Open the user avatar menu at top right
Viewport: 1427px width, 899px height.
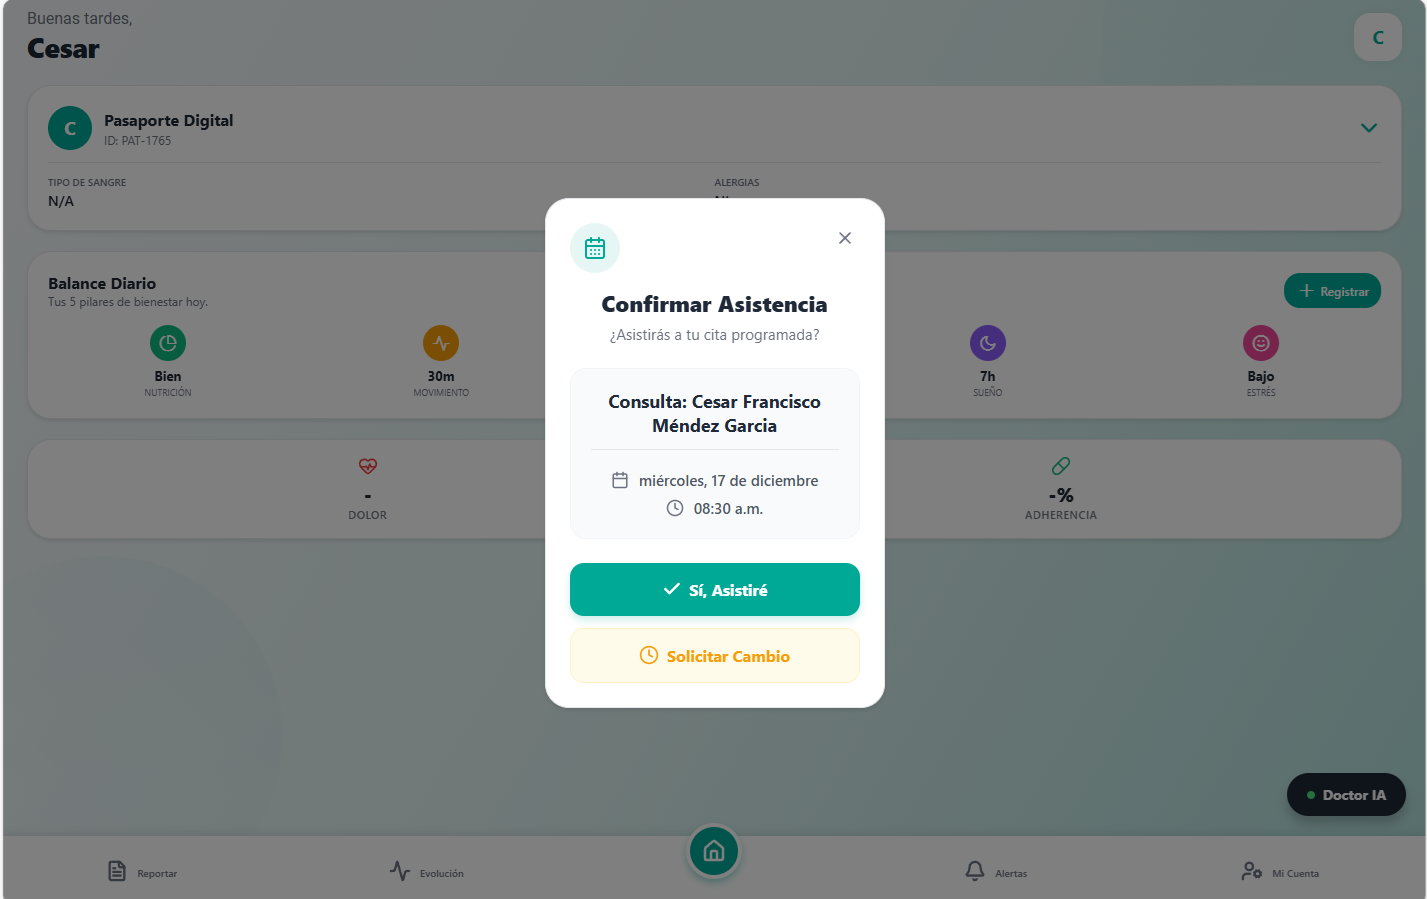[1378, 37]
